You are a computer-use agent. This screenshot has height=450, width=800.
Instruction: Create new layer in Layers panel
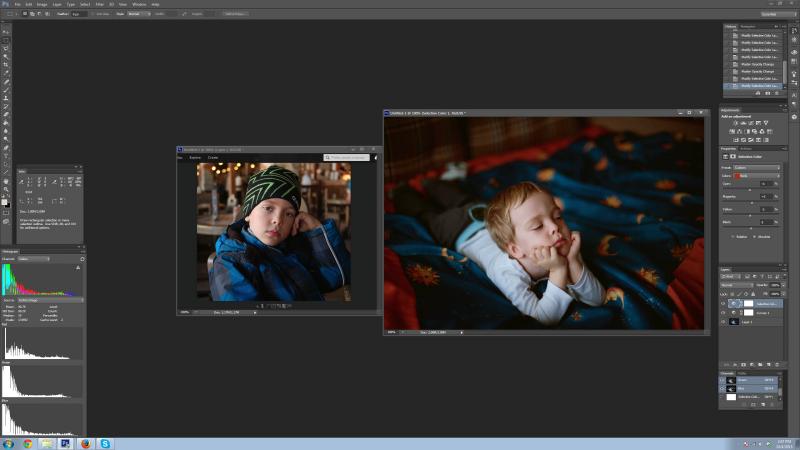pyautogui.click(x=769, y=365)
